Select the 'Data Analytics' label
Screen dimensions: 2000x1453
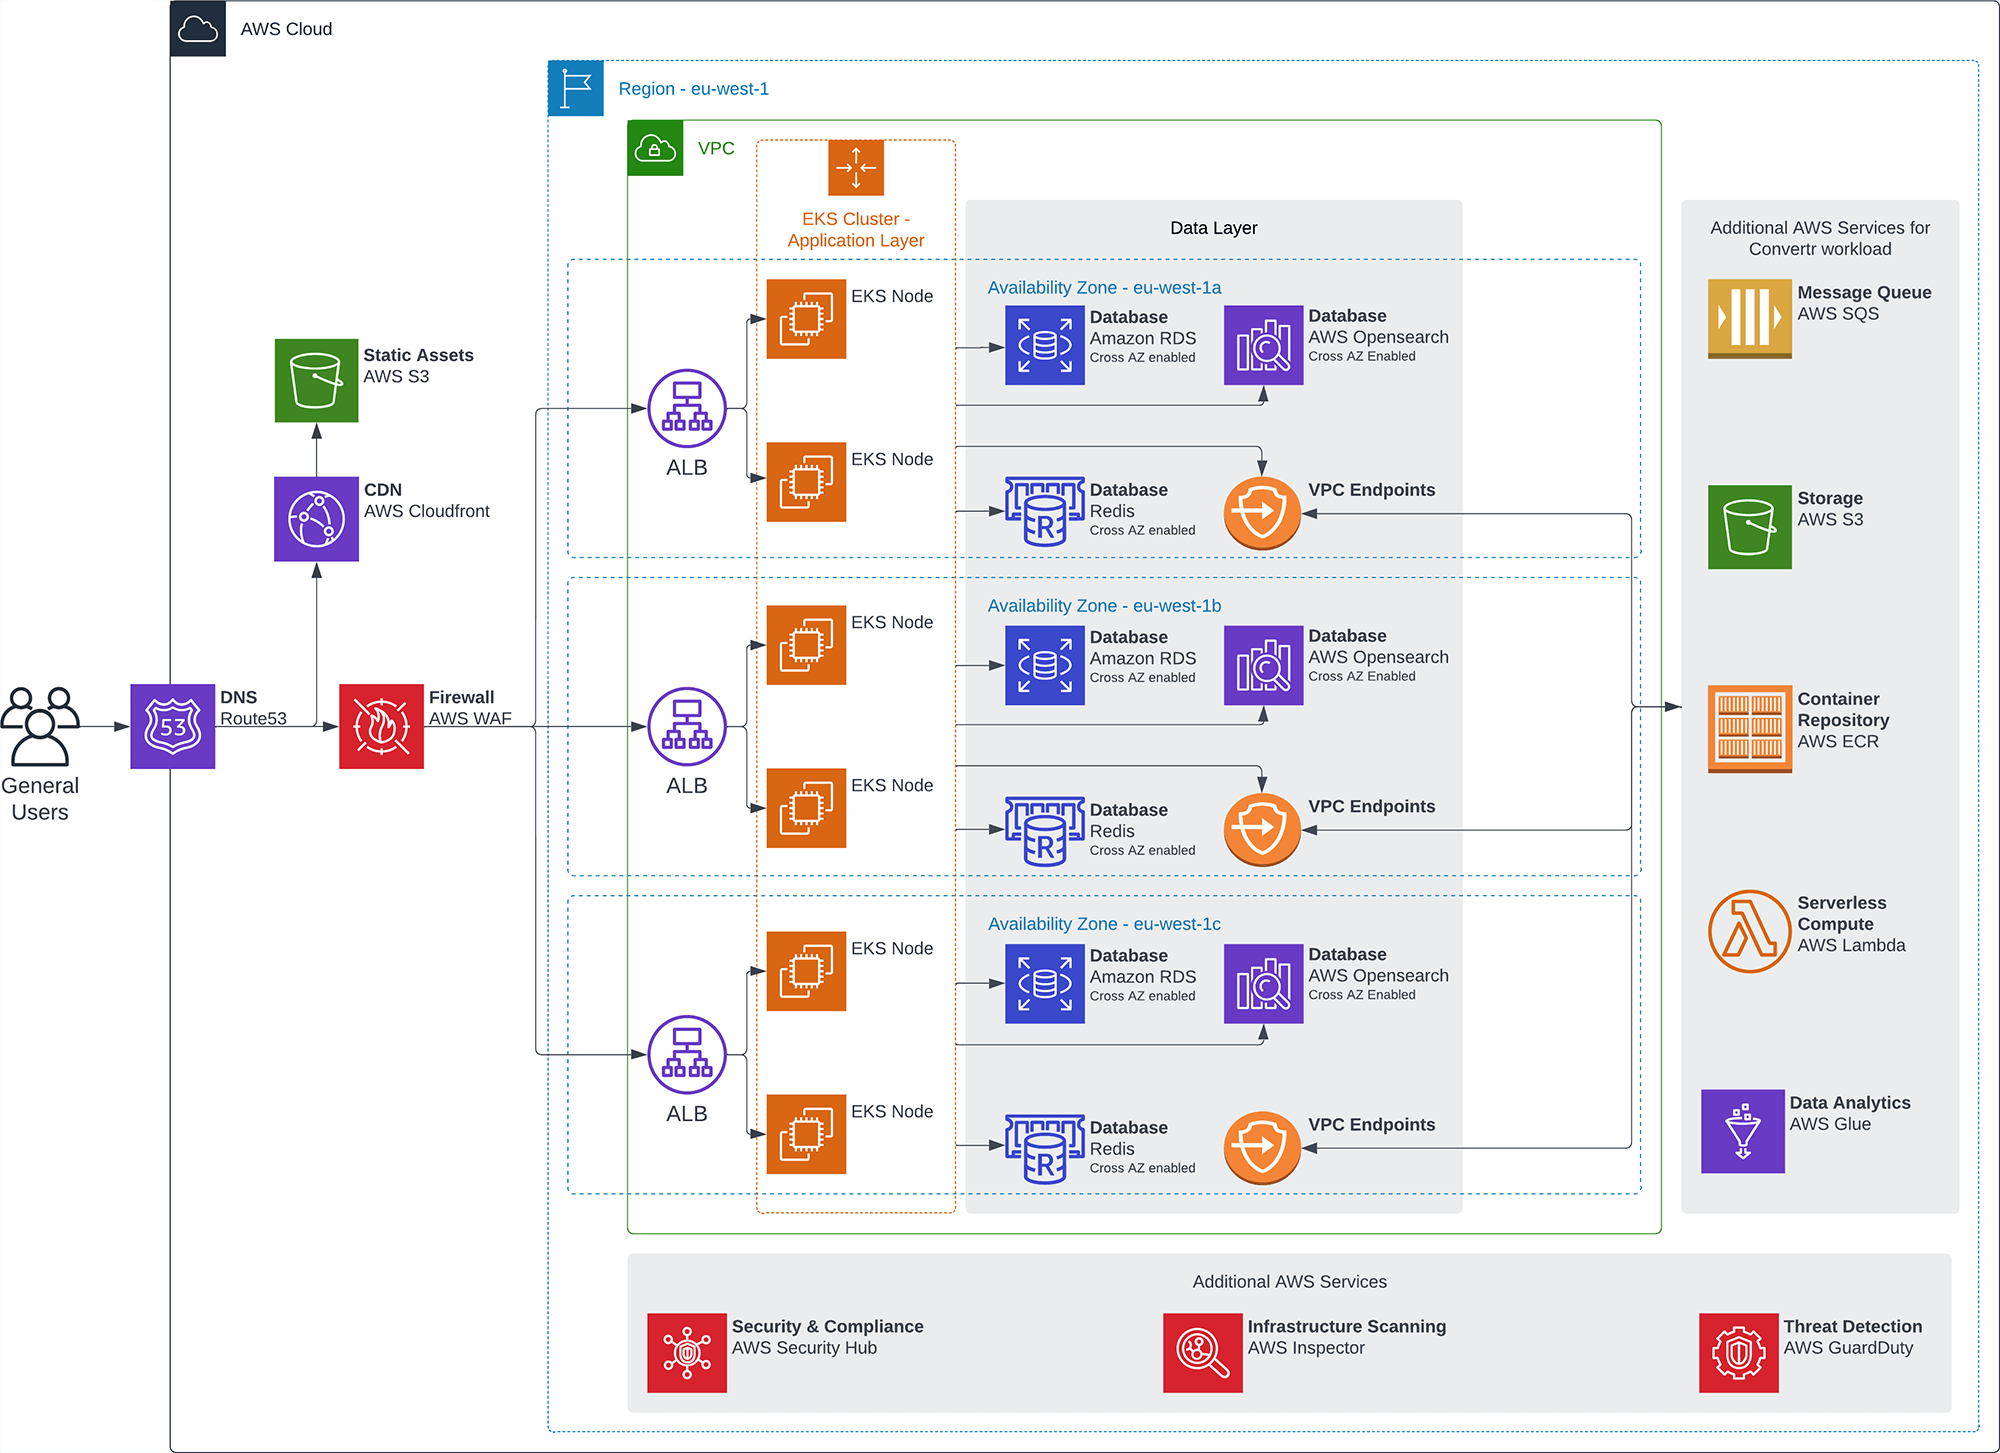point(1850,1103)
